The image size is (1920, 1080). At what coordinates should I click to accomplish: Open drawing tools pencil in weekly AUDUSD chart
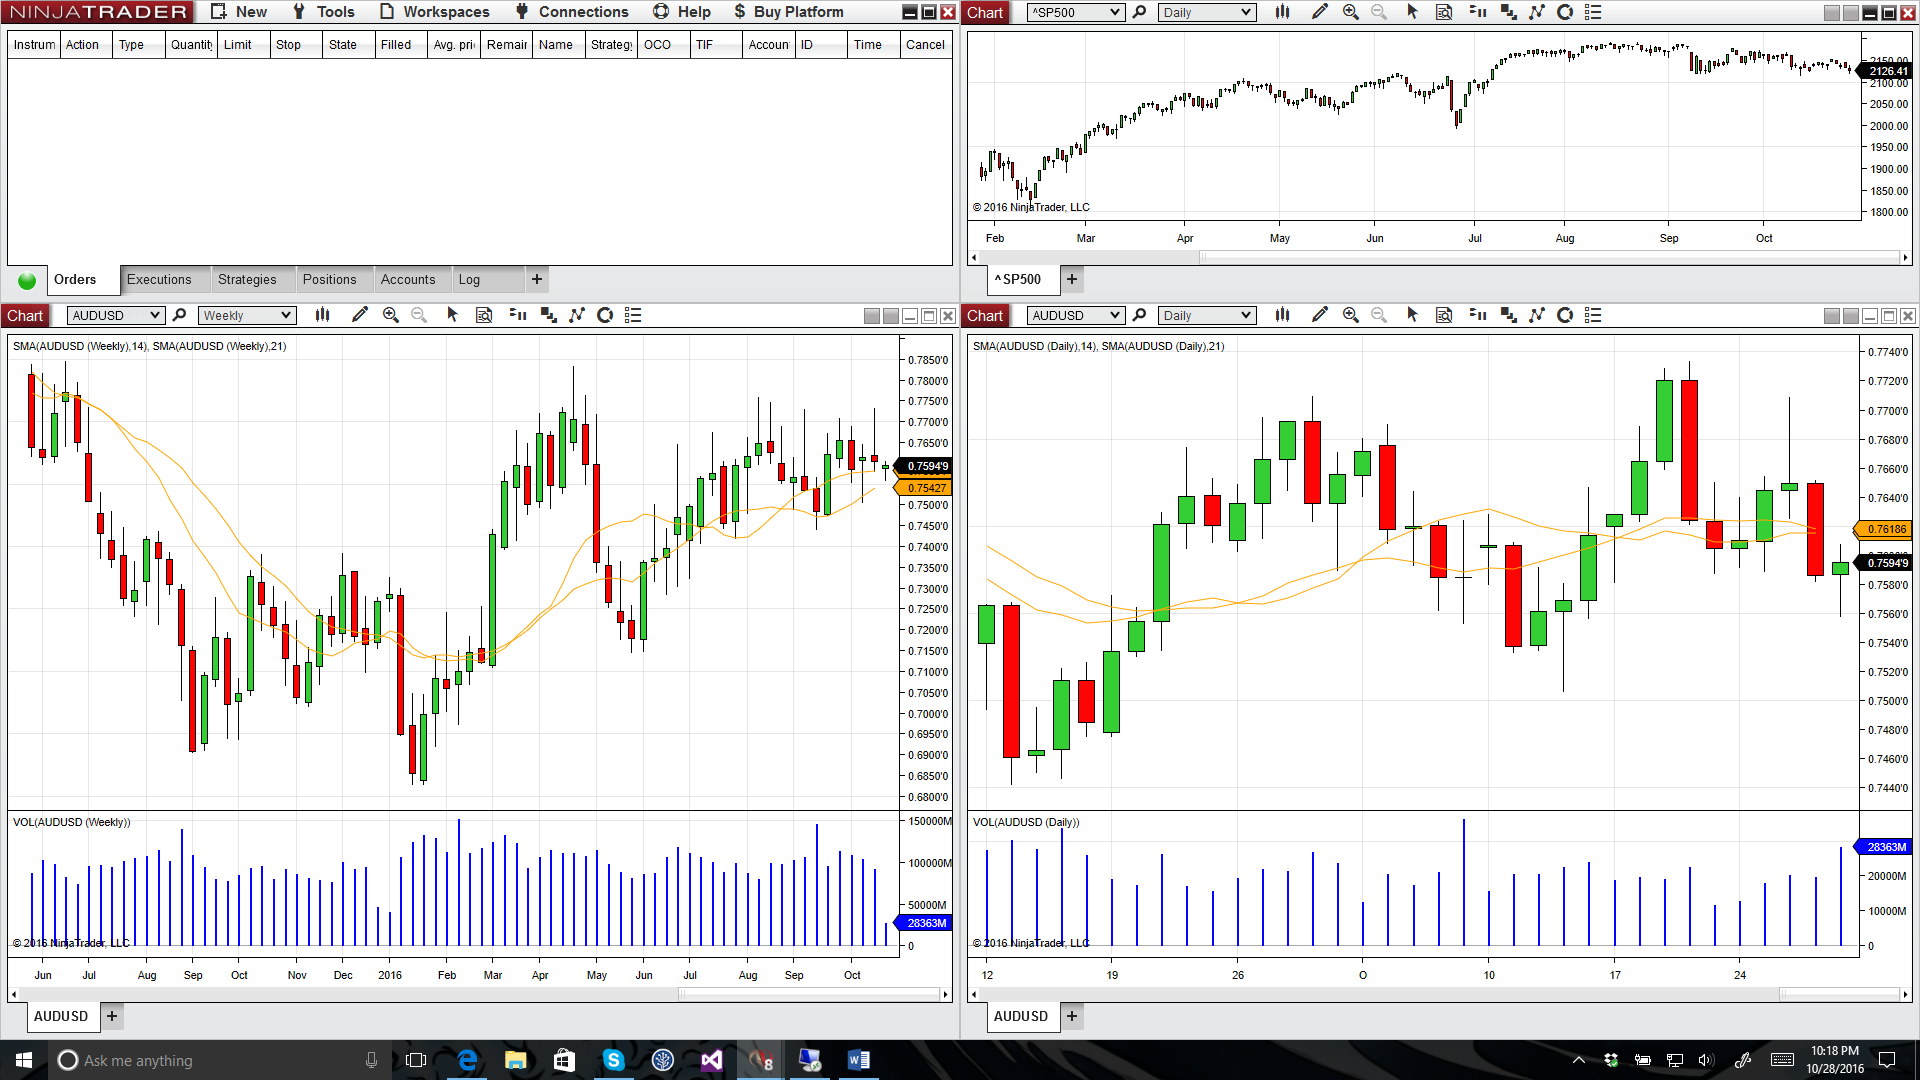360,315
